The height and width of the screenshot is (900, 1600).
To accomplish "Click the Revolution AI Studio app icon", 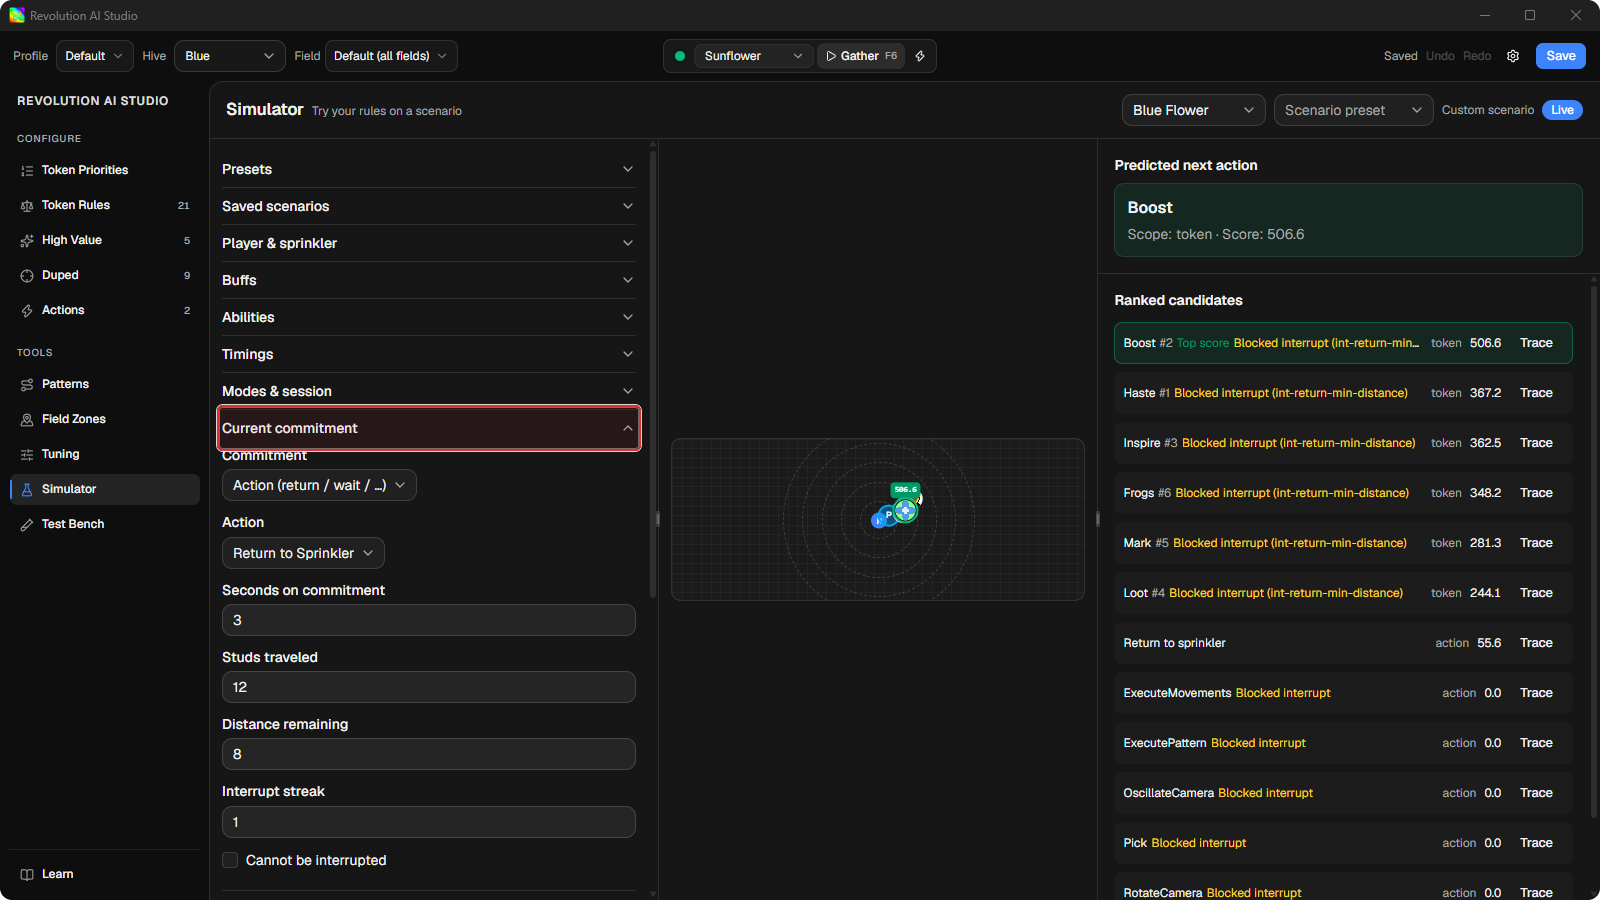I will coord(17,15).
